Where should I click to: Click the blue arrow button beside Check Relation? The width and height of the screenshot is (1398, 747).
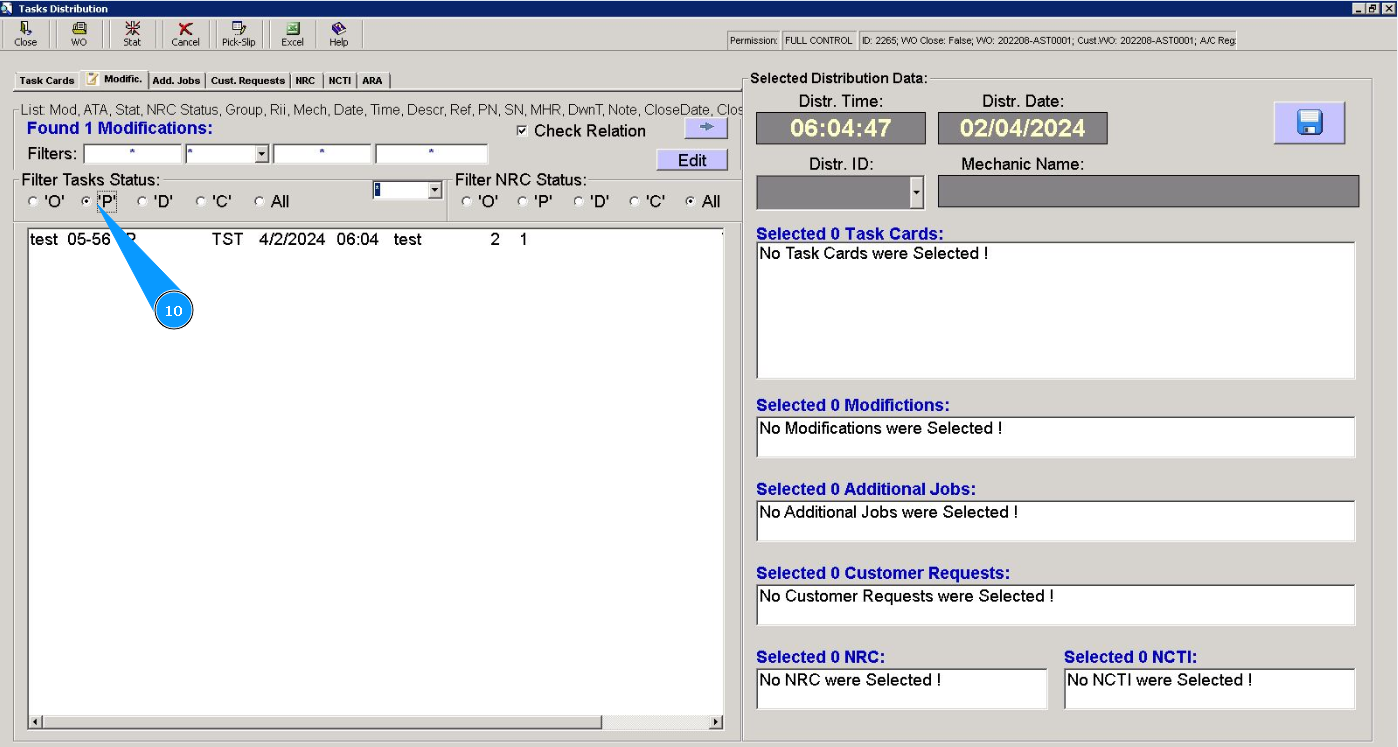(x=705, y=129)
